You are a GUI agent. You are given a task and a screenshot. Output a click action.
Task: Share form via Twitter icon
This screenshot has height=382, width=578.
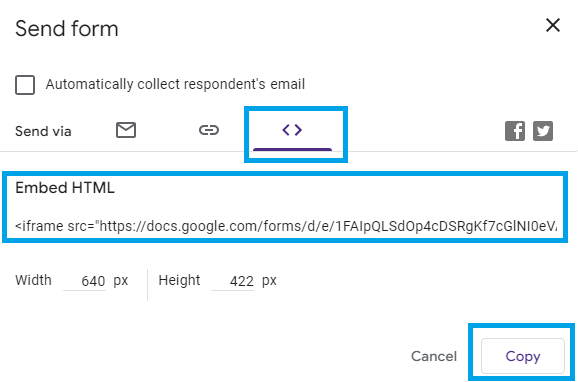tap(543, 131)
